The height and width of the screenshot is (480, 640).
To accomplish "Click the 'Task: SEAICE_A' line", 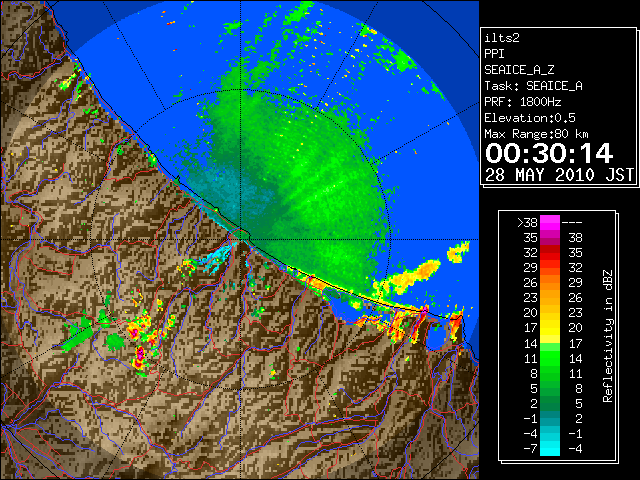I will (x=533, y=86).
